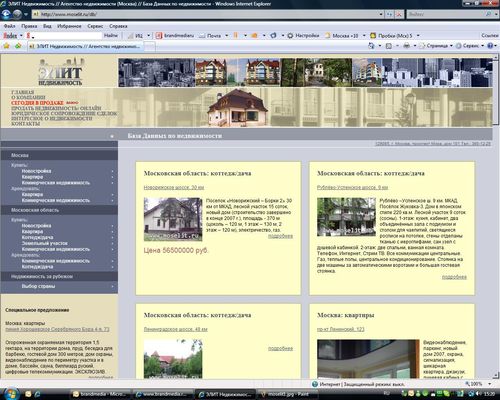Open the Сервис dropdown in command bar
500x400 pixels.
click(x=470, y=46)
